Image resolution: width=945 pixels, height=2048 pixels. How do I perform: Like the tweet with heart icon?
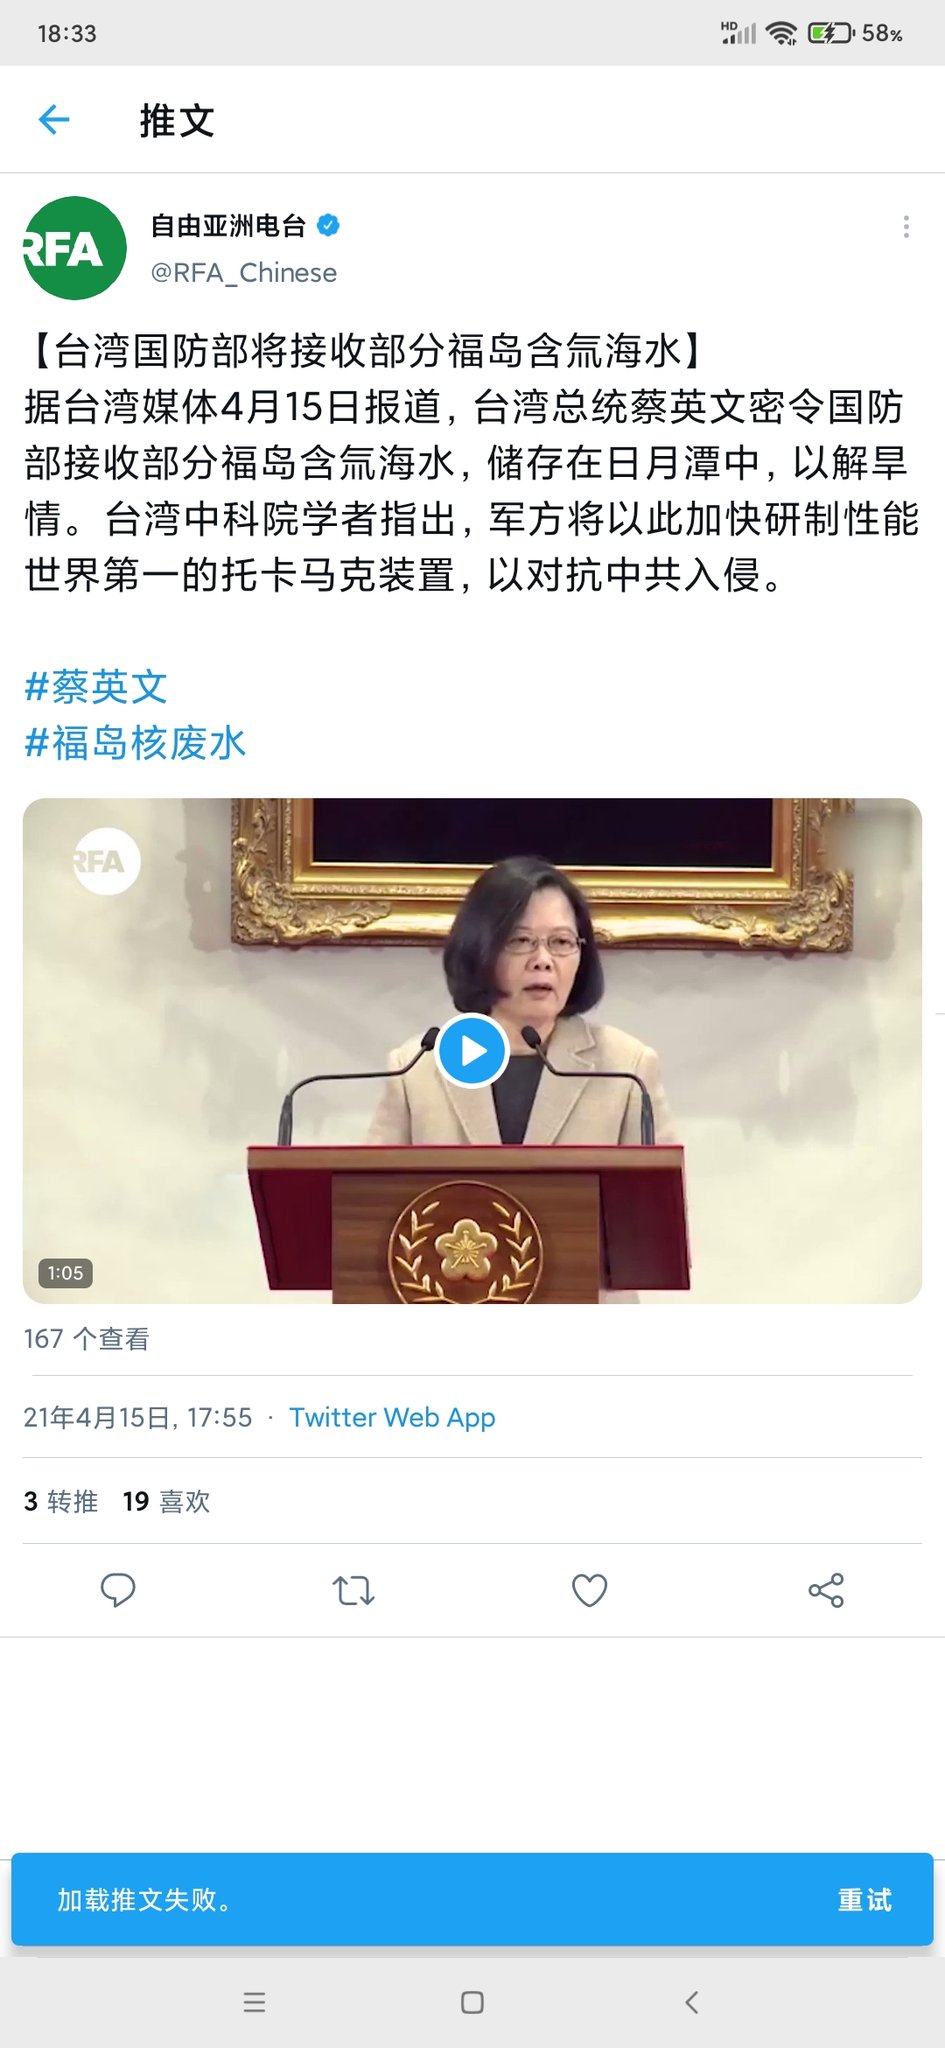pyautogui.click(x=590, y=1590)
